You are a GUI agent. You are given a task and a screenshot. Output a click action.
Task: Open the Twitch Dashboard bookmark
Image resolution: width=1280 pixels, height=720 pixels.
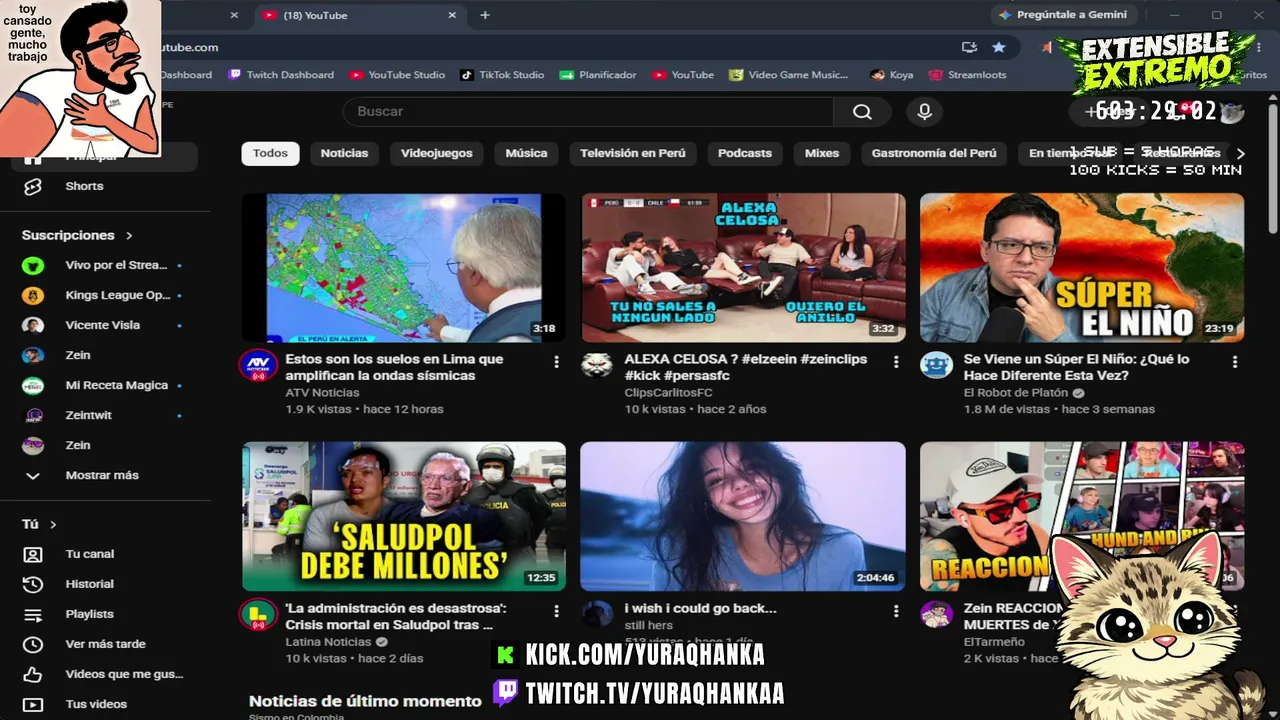pos(281,75)
